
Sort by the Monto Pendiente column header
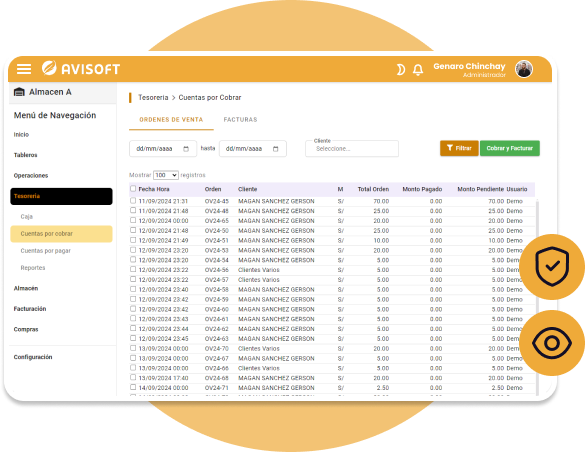[481, 189]
